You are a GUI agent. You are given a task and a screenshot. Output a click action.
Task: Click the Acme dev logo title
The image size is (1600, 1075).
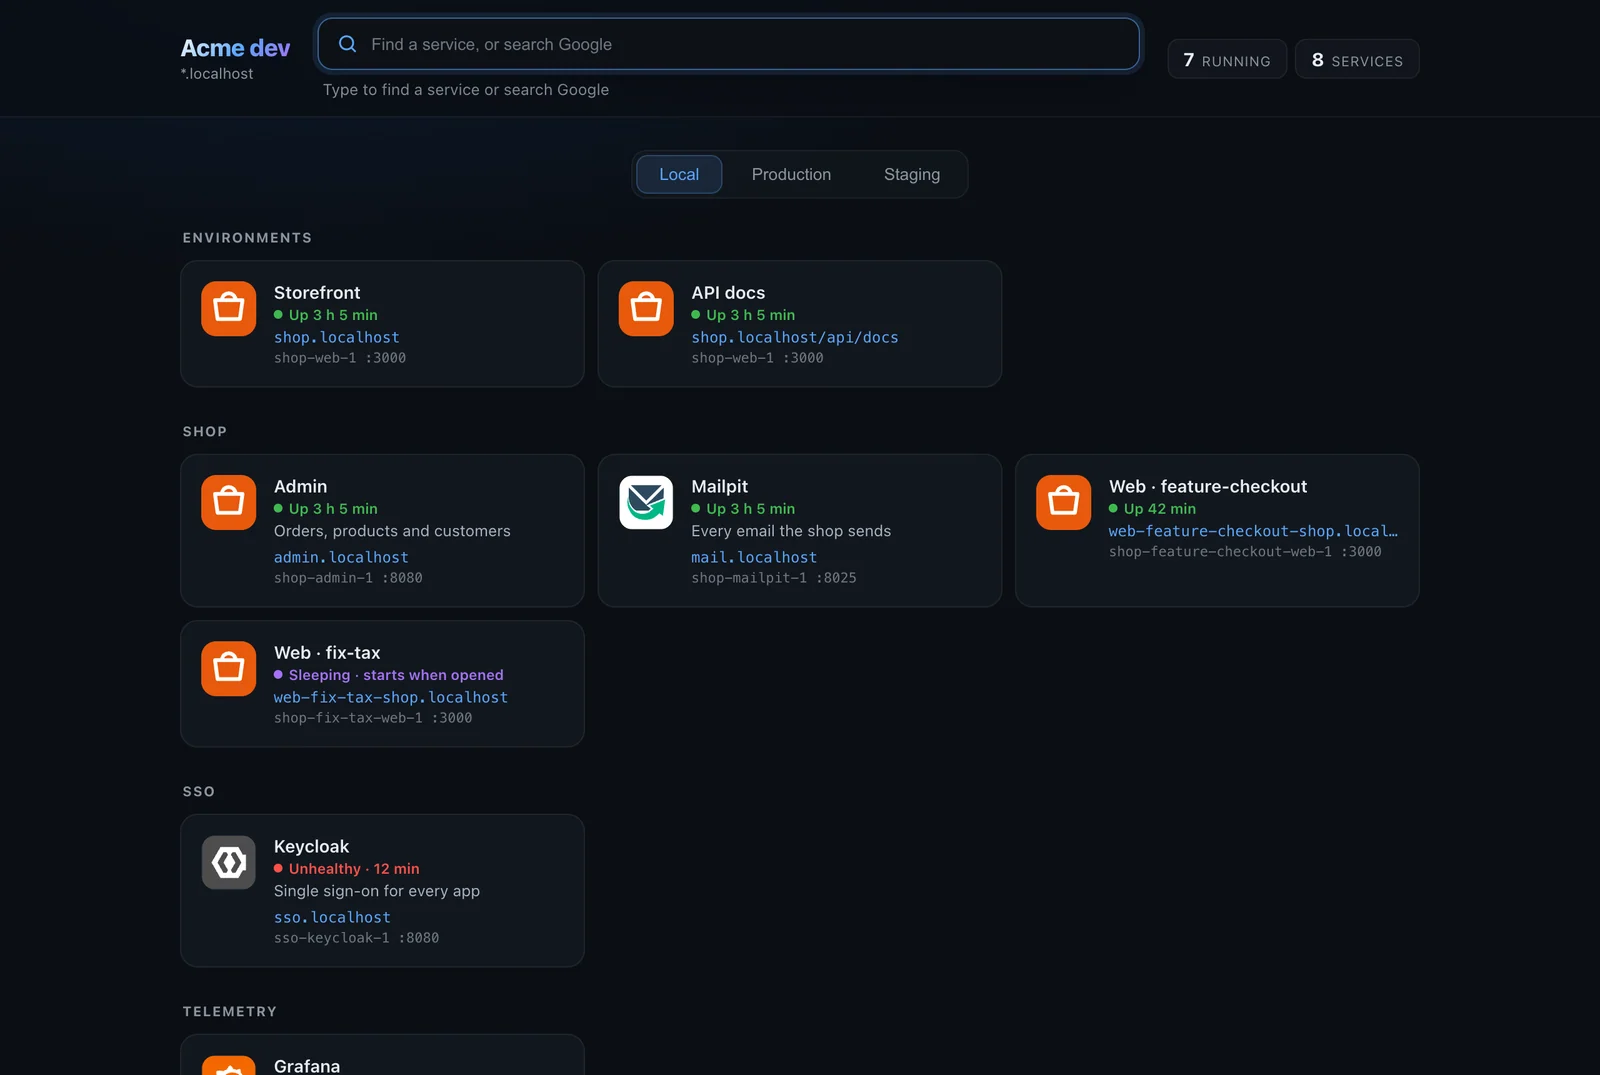click(235, 48)
